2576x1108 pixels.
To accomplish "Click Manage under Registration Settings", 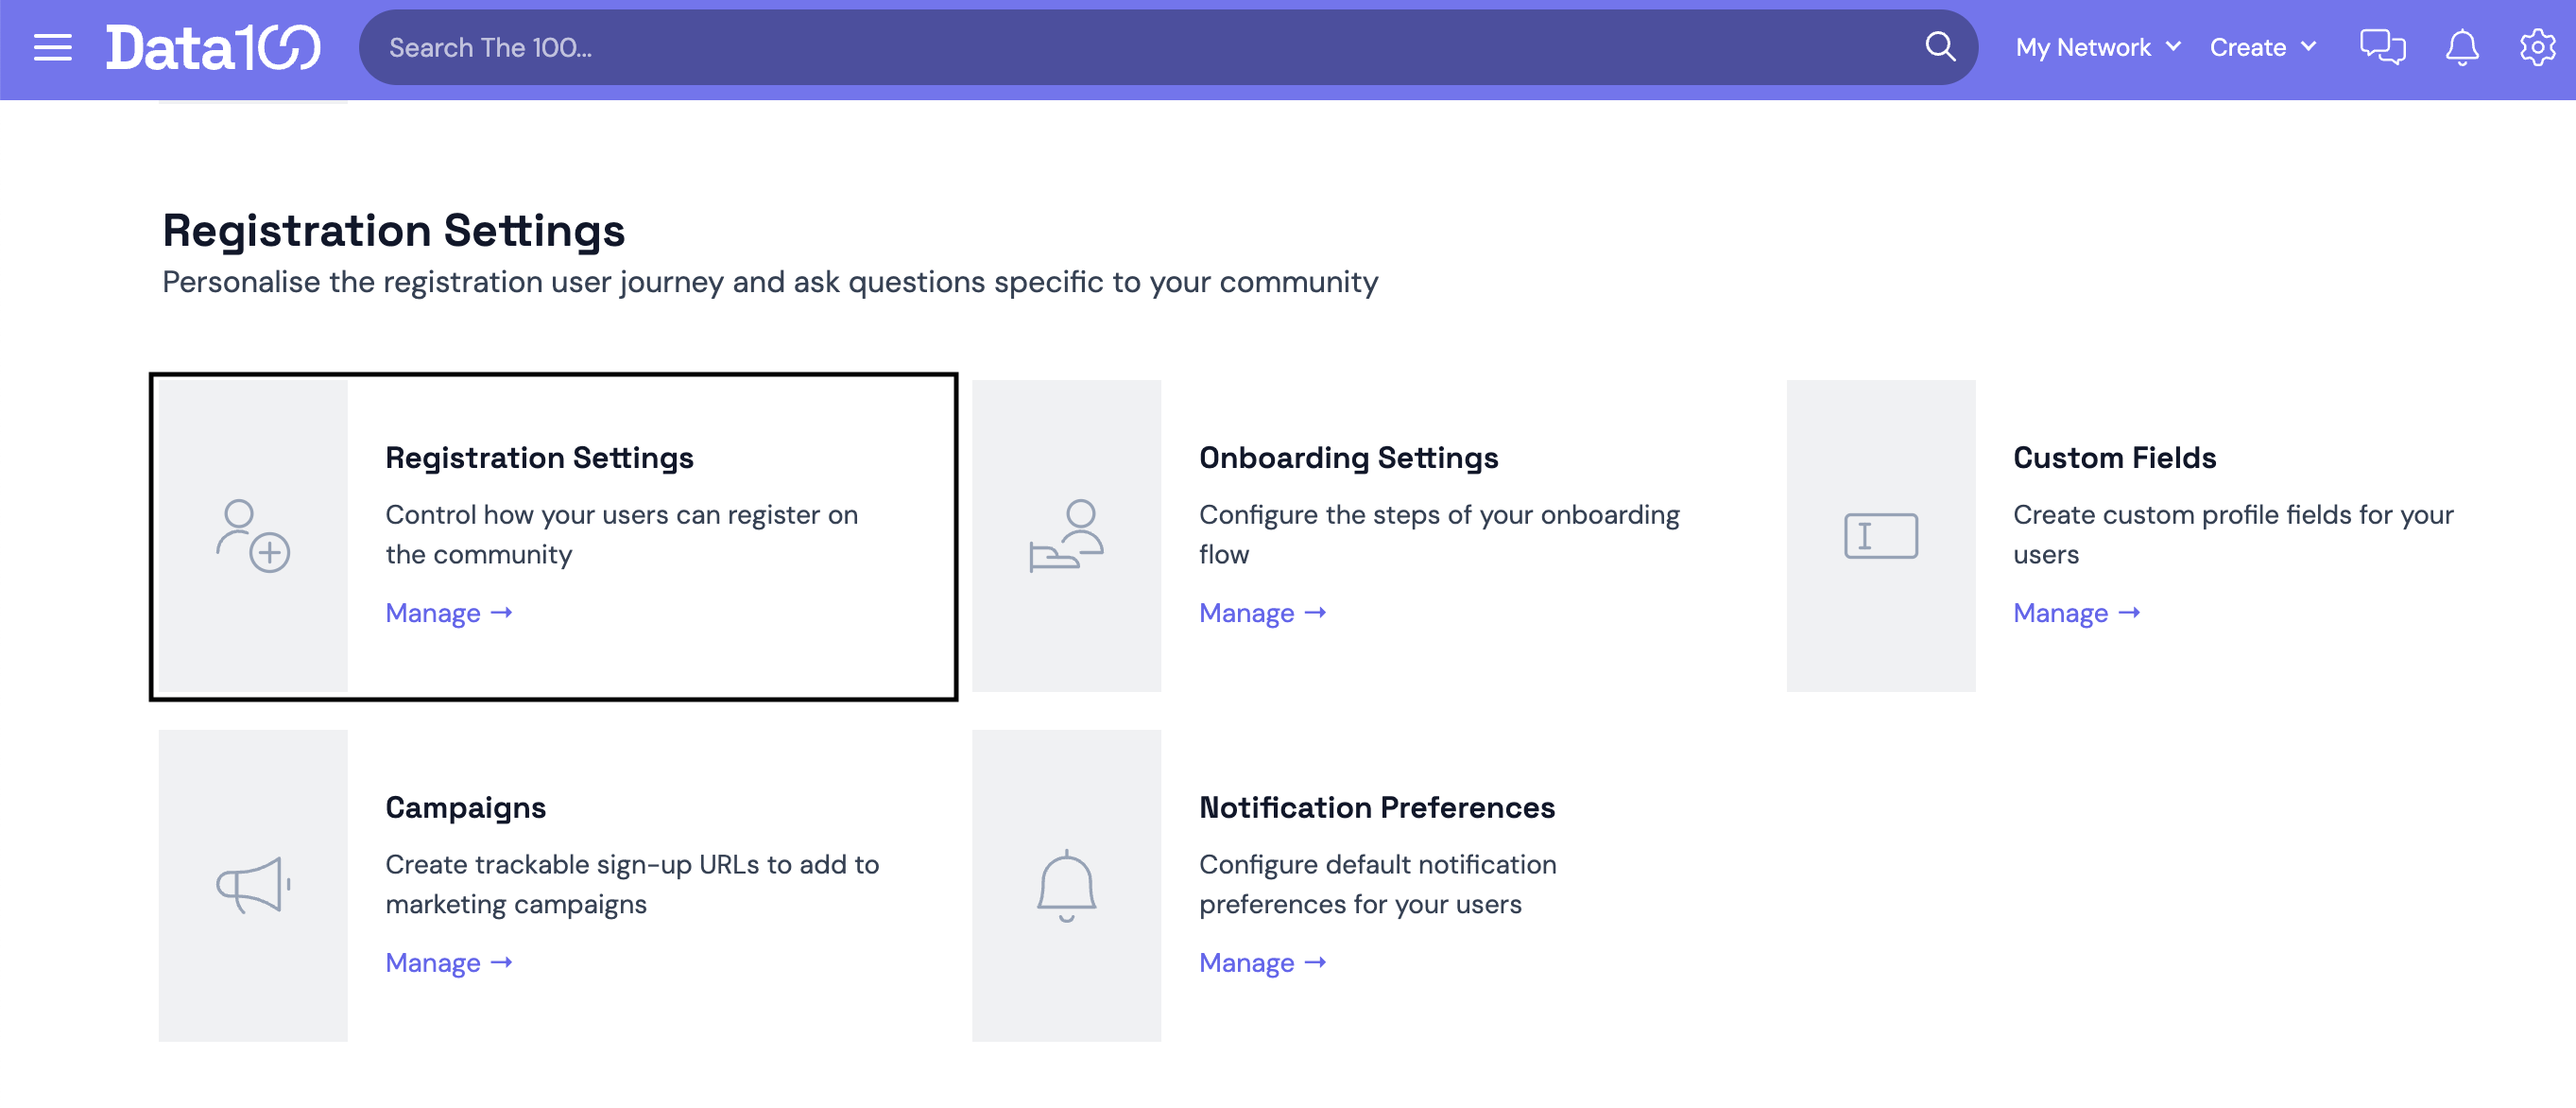I will [448, 613].
